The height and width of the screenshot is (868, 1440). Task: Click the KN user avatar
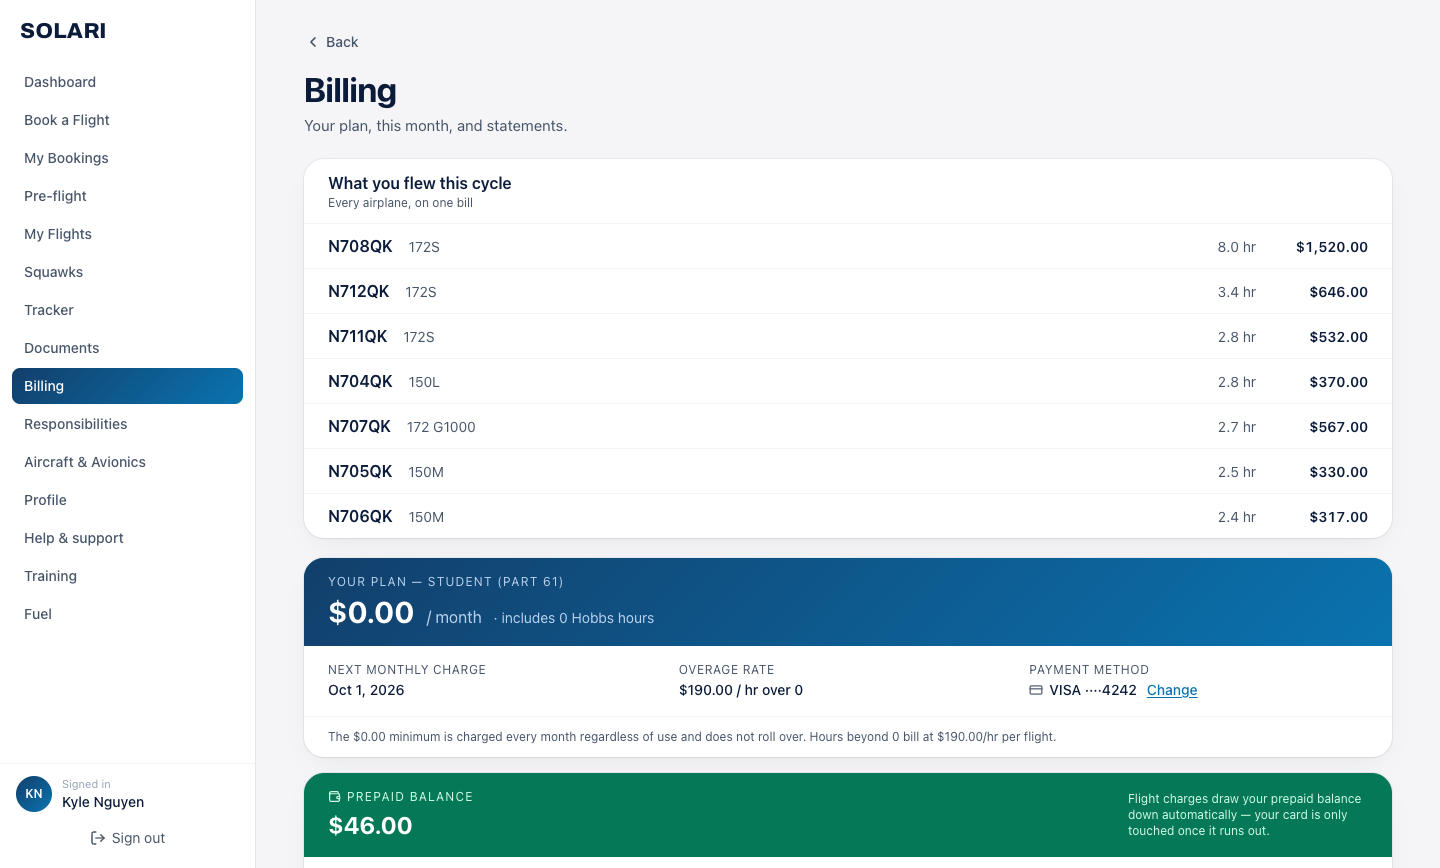34,794
